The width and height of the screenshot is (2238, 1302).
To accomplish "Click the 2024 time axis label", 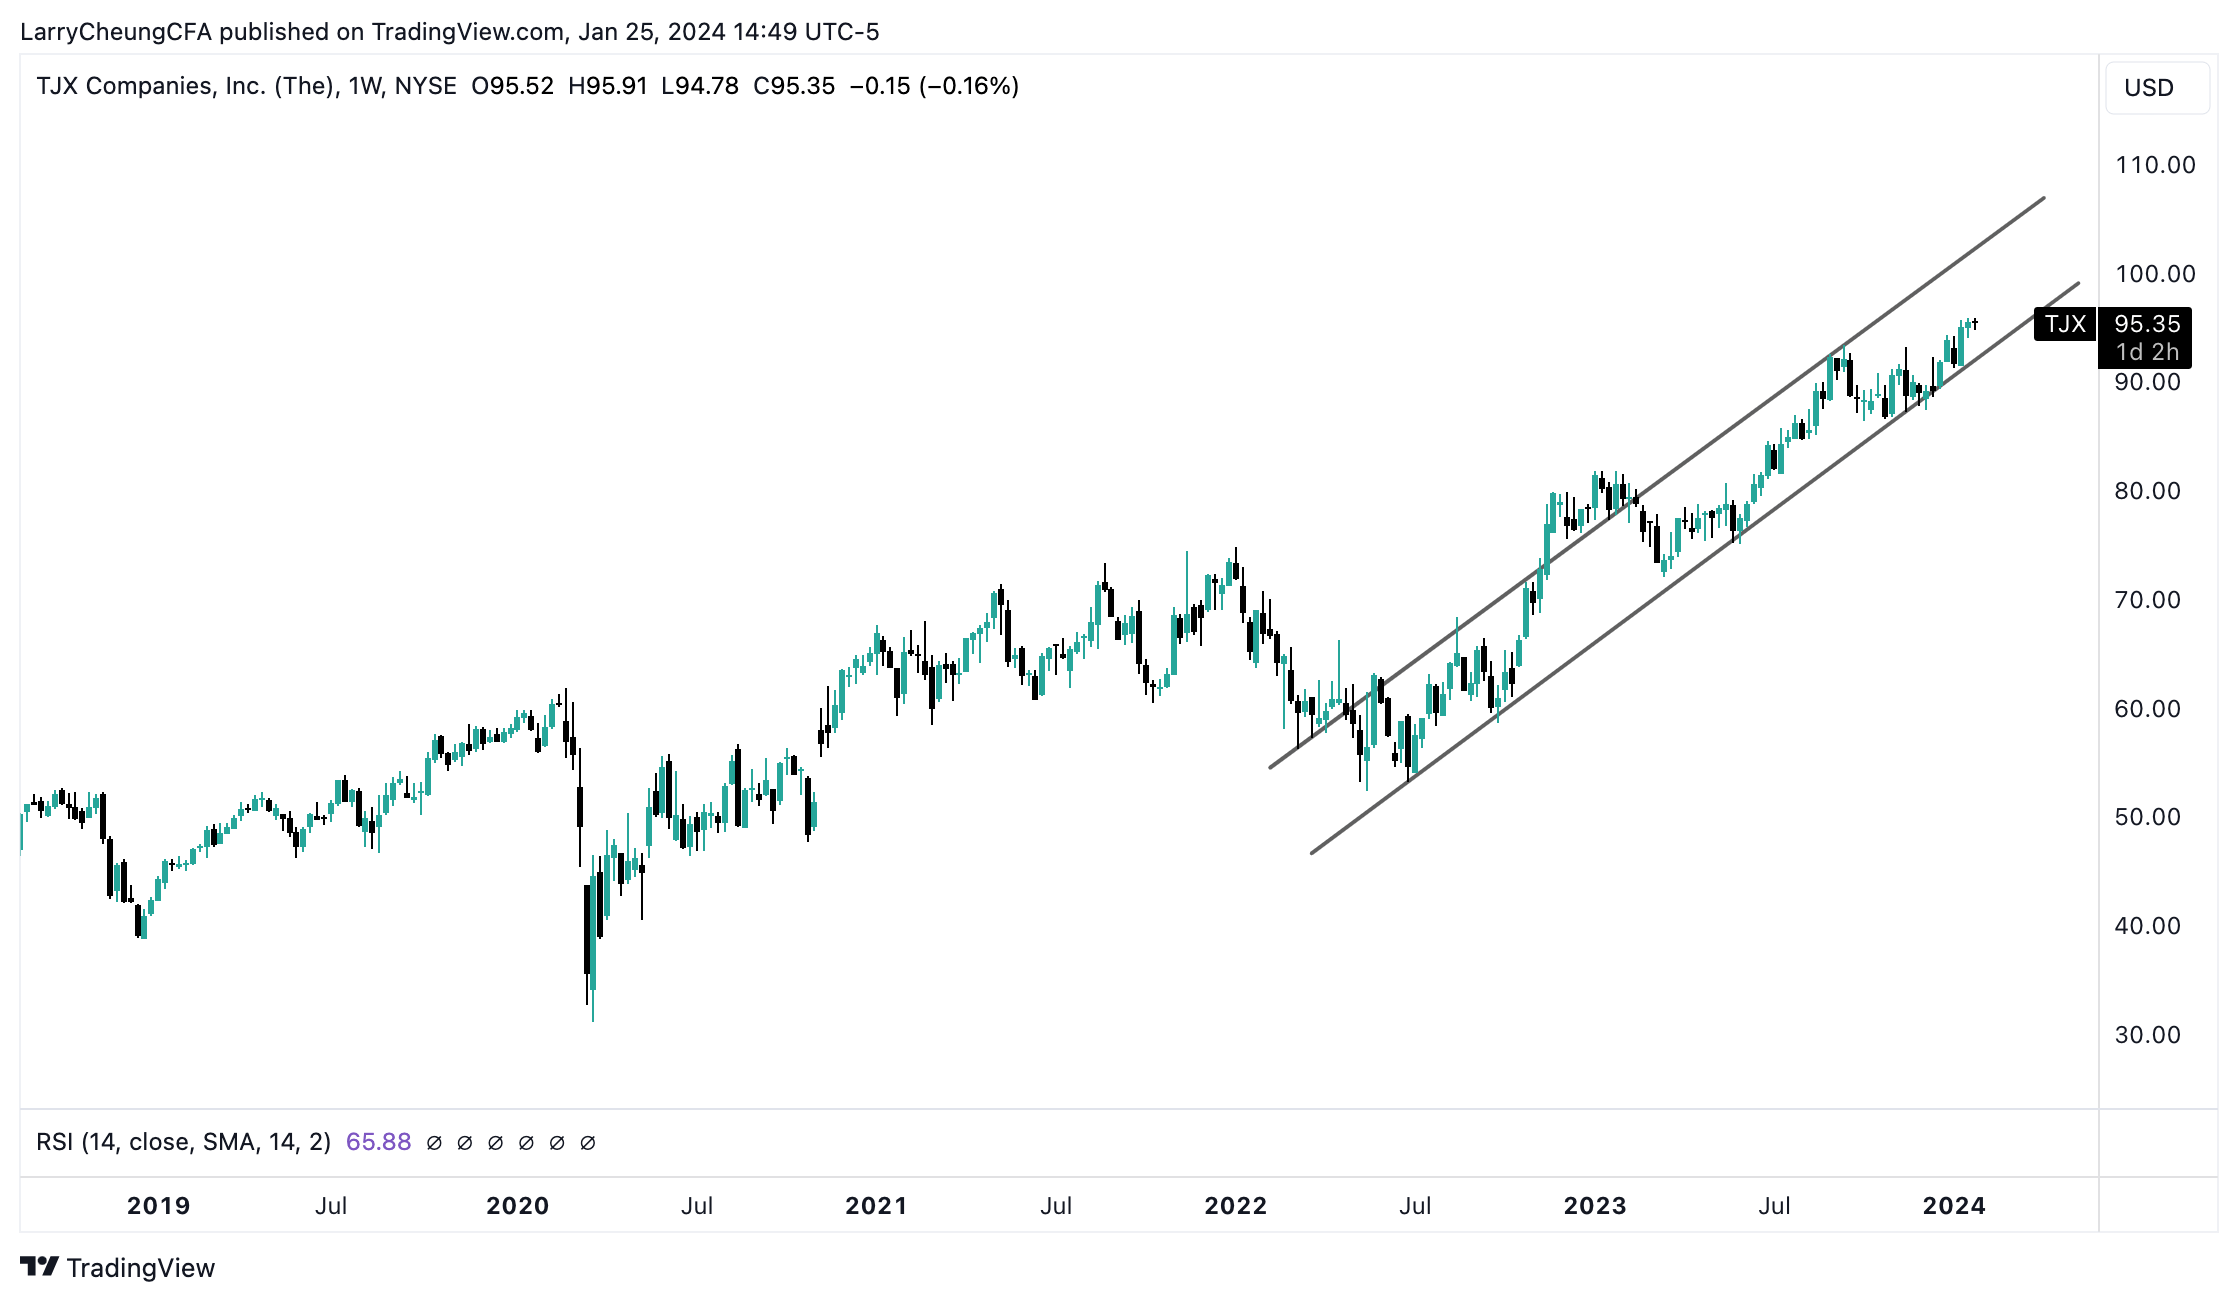I will click(x=1954, y=1206).
